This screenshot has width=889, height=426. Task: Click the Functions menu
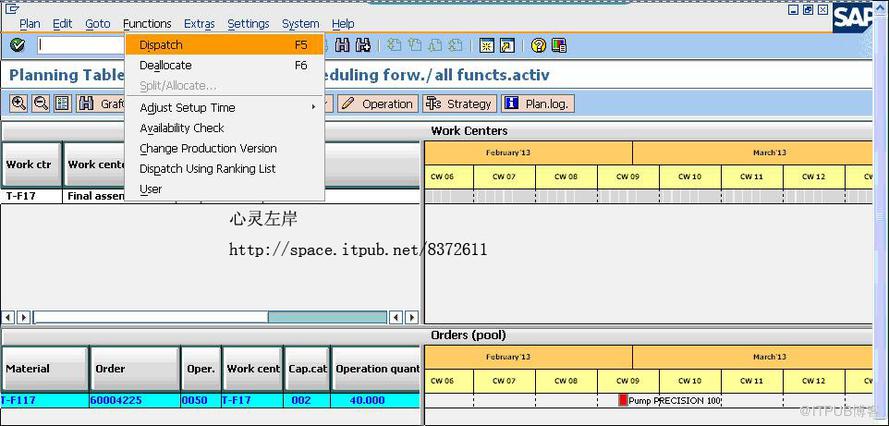[147, 24]
